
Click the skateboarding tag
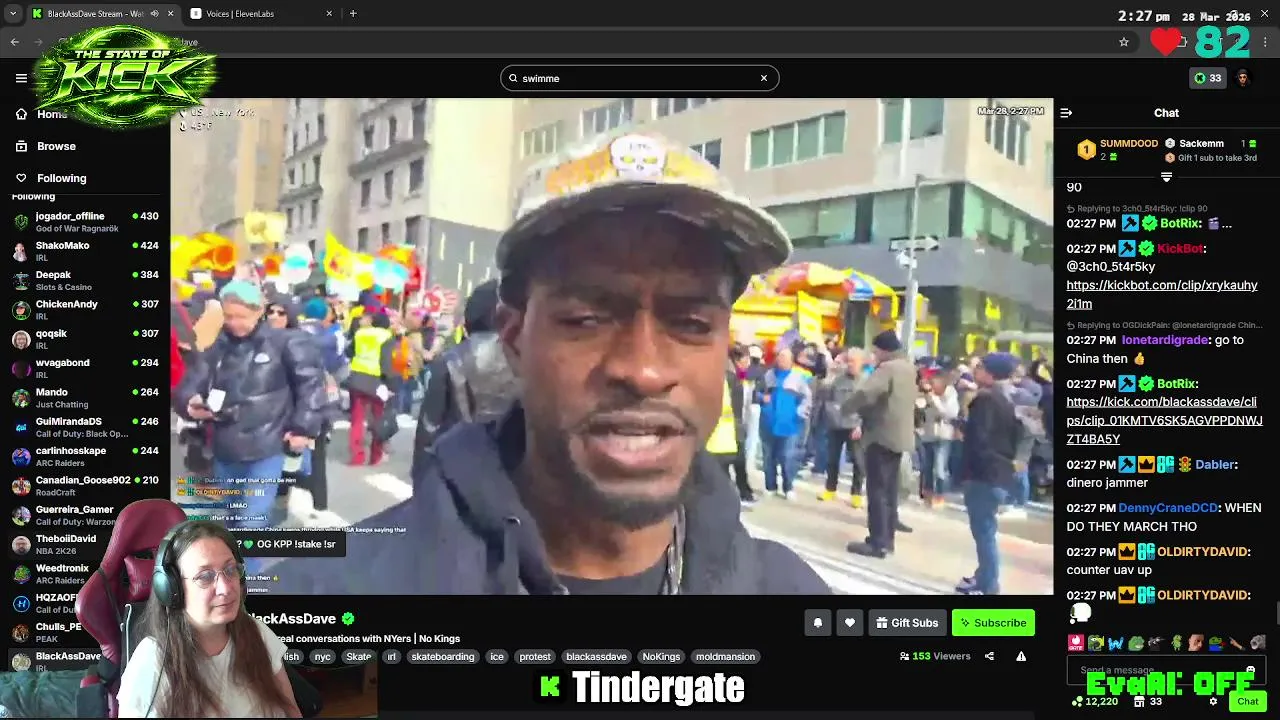(442, 657)
